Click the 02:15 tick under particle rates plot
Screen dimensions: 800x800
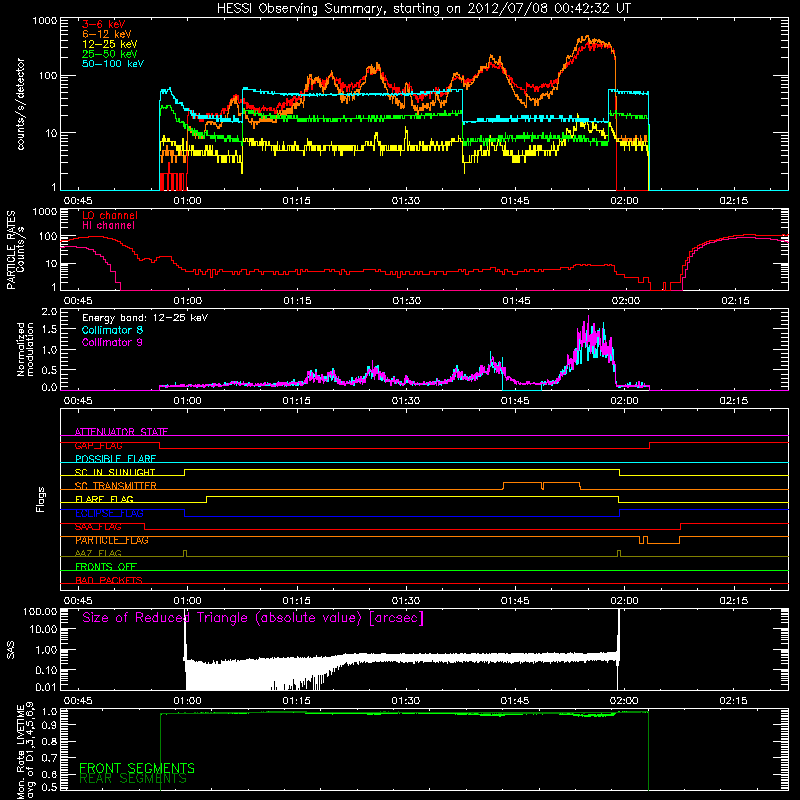(x=735, y=301)
